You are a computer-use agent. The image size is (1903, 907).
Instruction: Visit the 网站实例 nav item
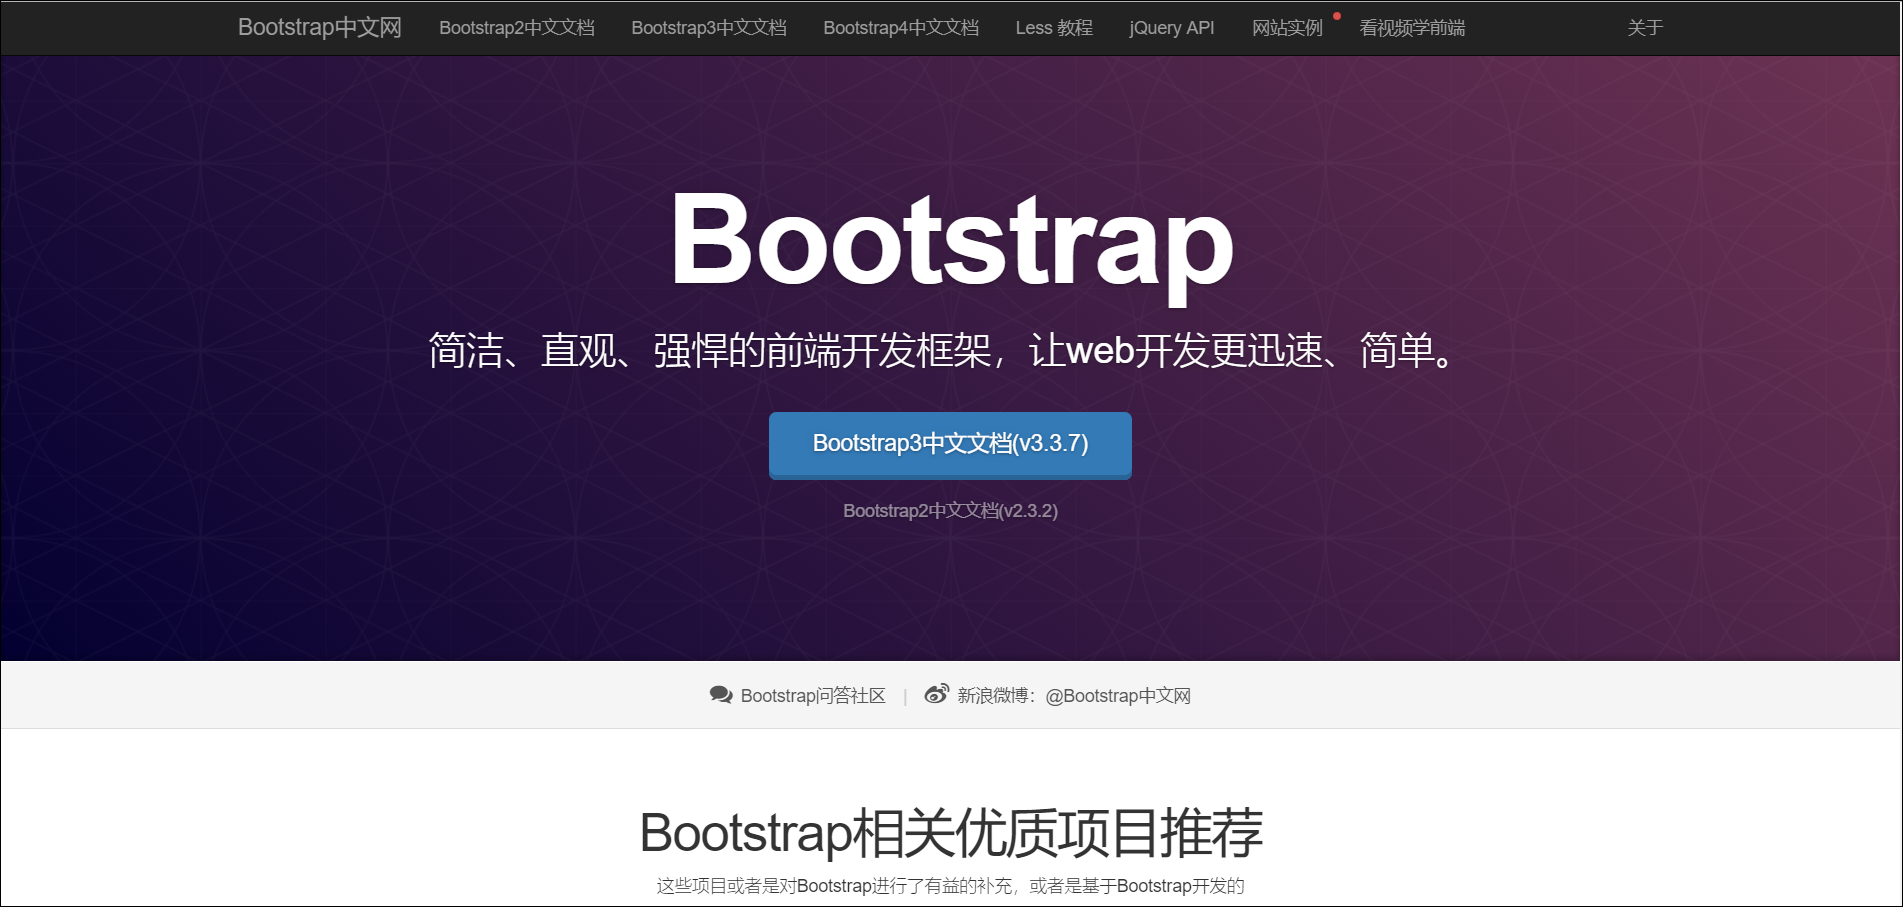coord(1287,28)
